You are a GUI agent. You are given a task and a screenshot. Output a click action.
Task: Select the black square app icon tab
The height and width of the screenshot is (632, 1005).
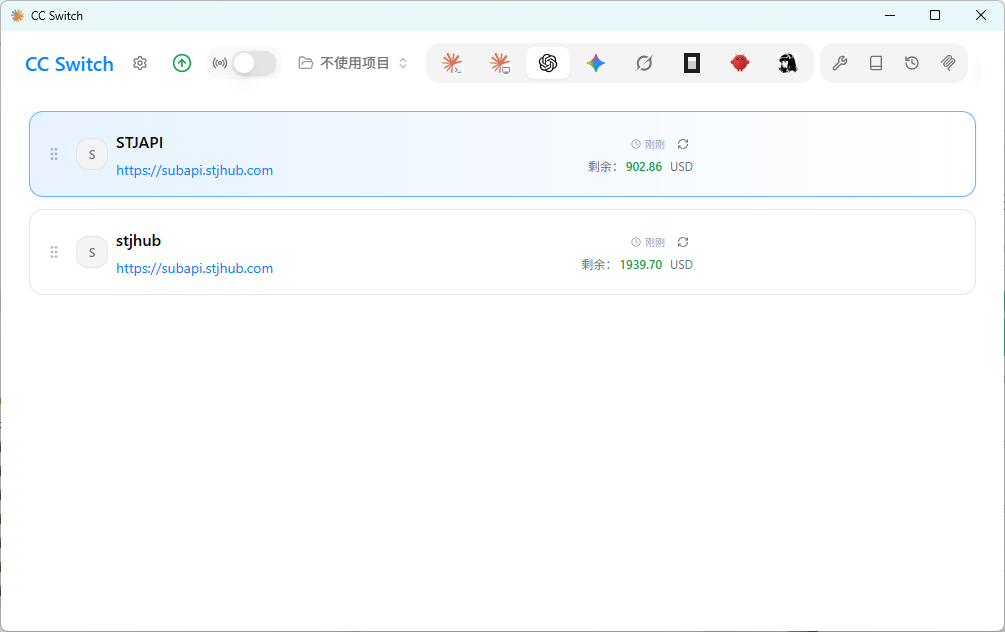tap(692, 63)
